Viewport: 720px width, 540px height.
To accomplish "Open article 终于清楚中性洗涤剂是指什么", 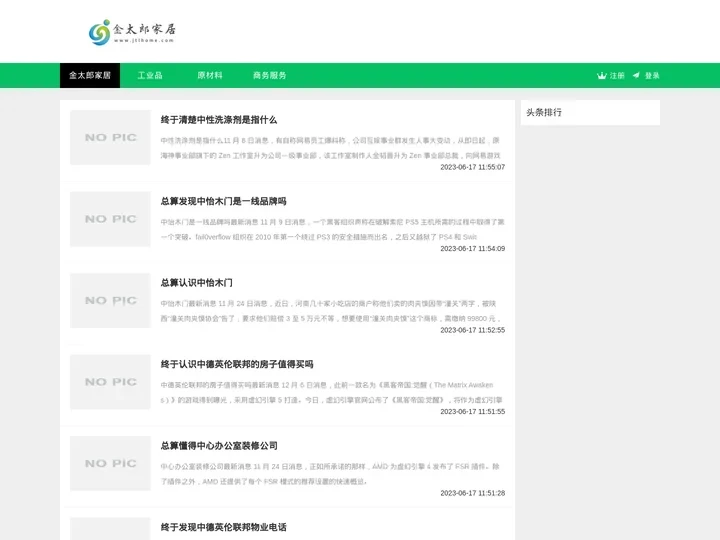I will (x=219, y=120).
